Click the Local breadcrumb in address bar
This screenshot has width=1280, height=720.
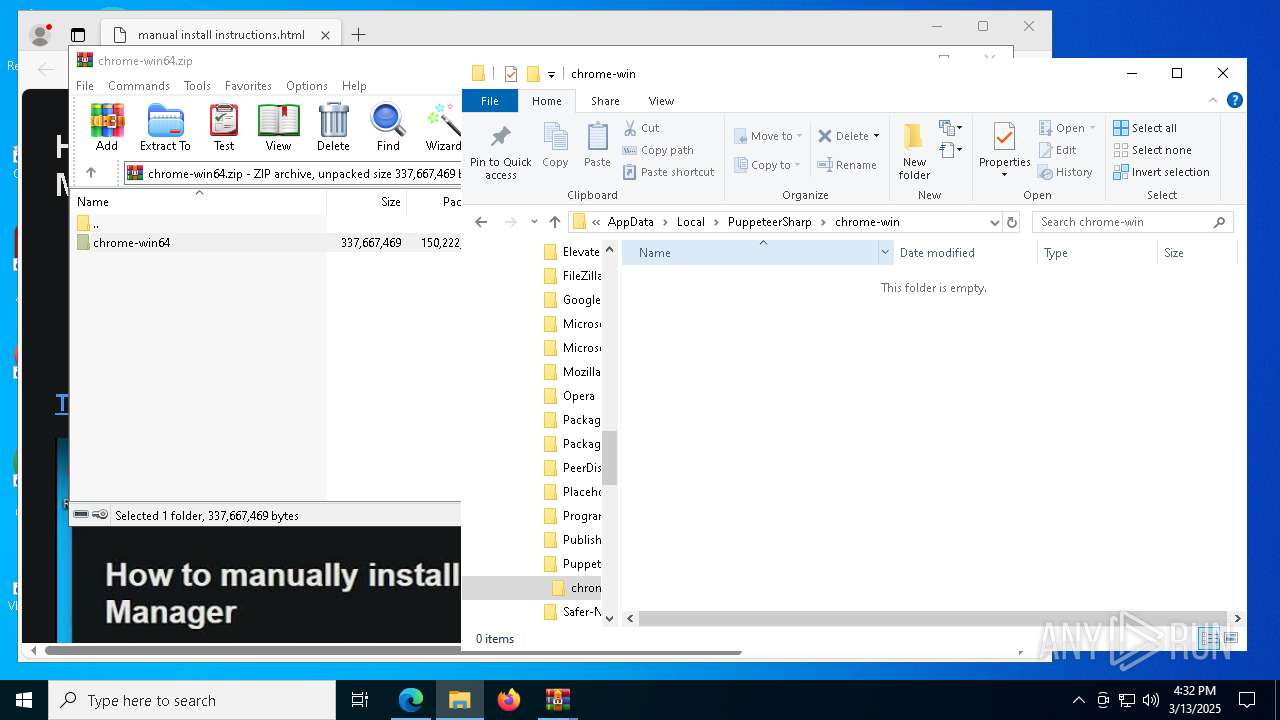tap(690, 222)
